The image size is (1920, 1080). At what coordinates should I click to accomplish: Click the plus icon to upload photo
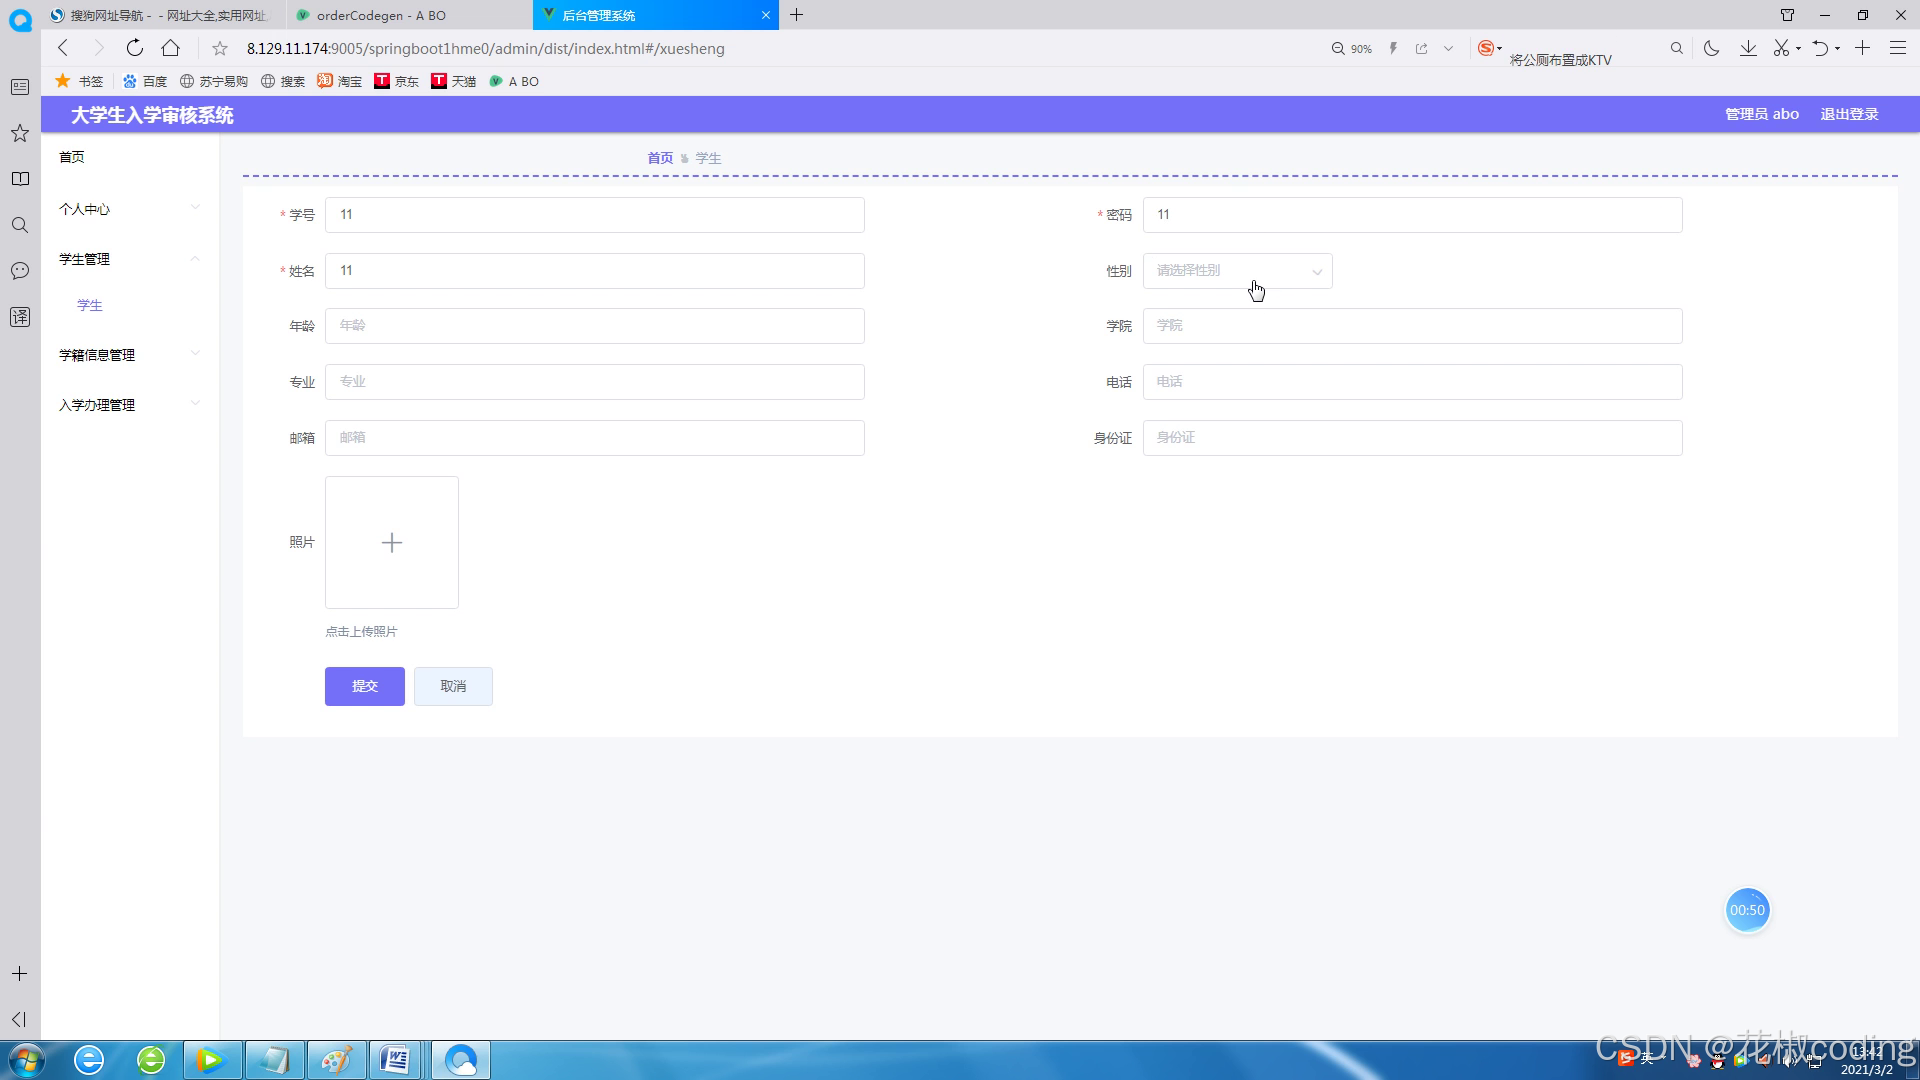(391, 542)
